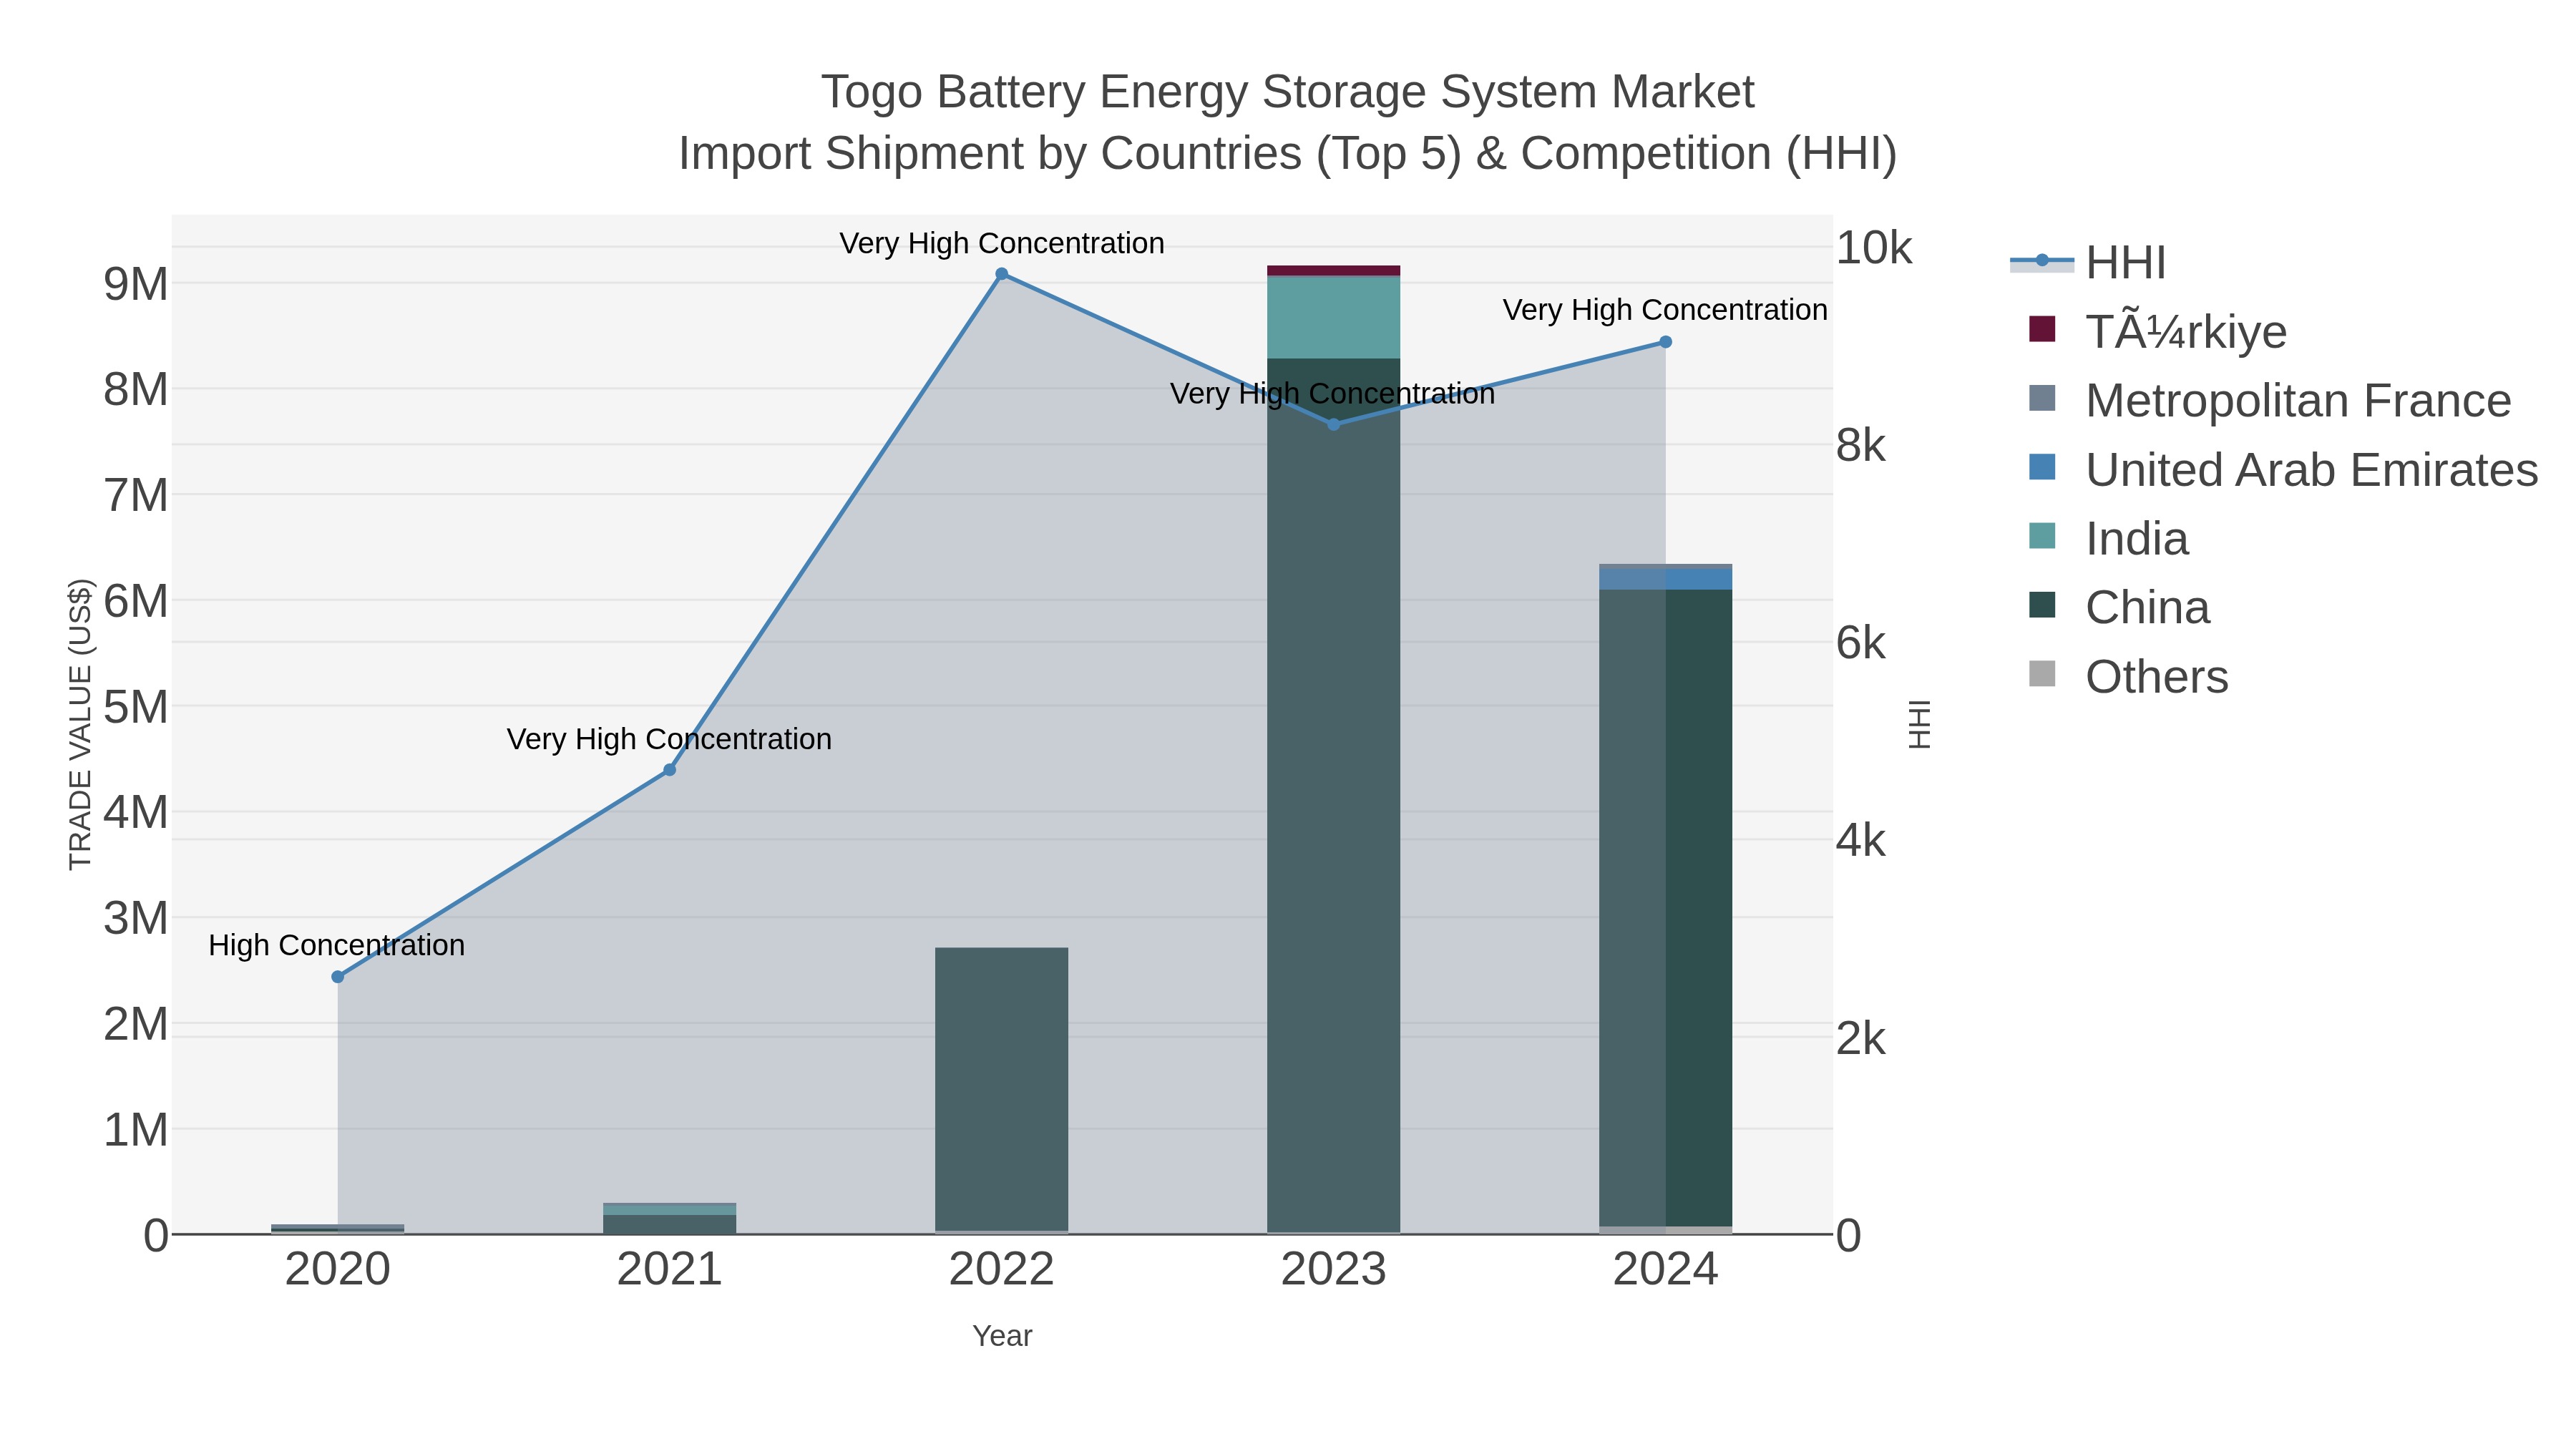Viewport: 2576px width, 1449px height.
Task: Toggle the China legend entry
Action: [x=2120, y=607]
